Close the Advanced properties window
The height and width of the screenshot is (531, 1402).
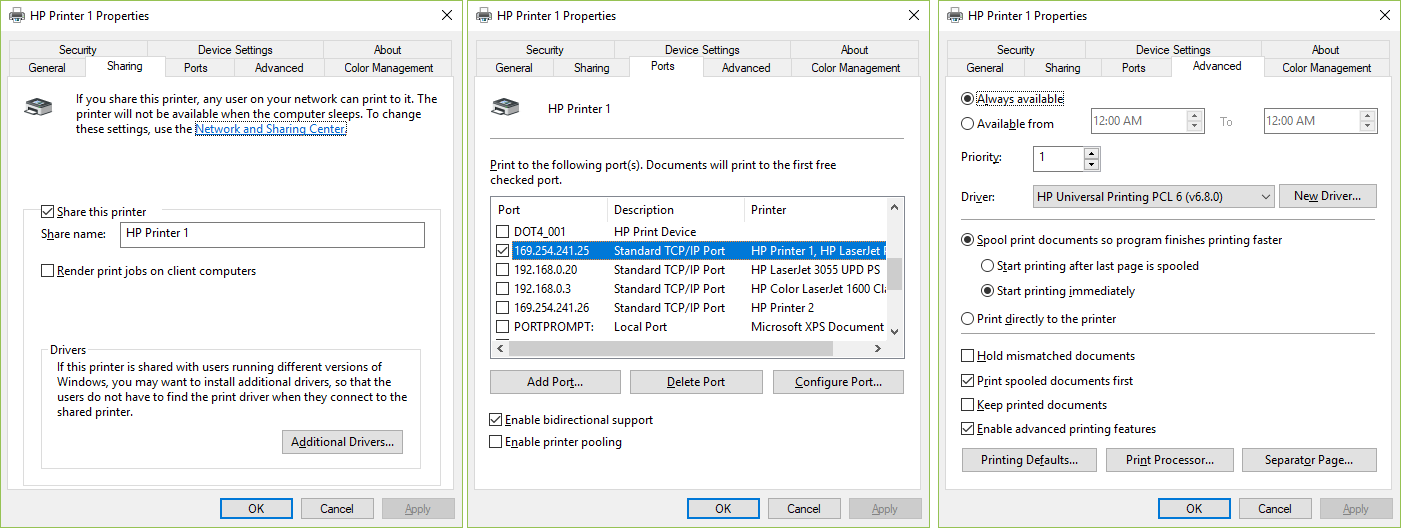pyautogui.click(x=1384, y=15)
